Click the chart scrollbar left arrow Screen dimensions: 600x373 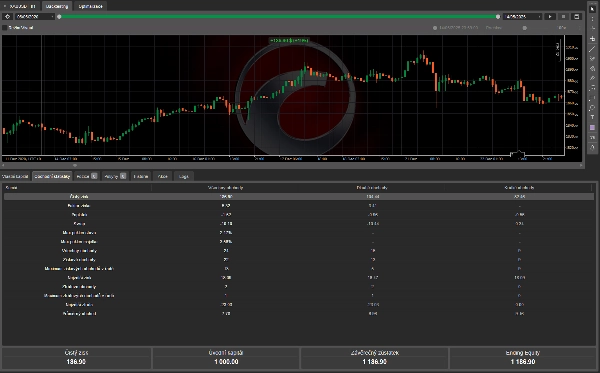point(3,165)
